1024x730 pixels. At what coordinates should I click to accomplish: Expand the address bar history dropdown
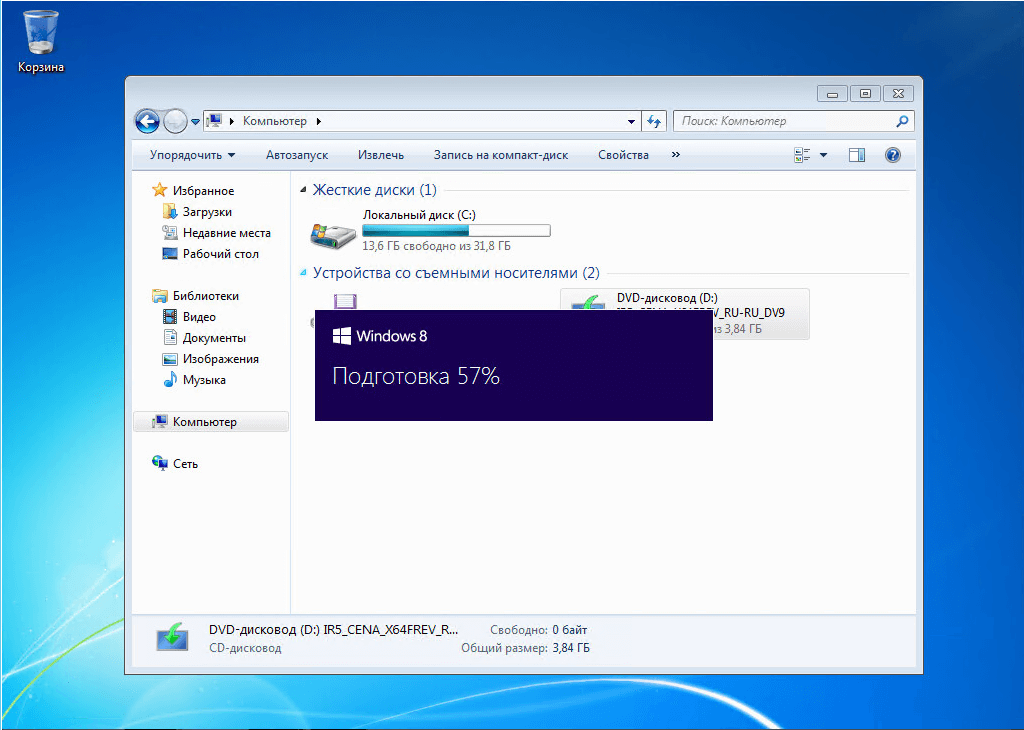(631, 121)
